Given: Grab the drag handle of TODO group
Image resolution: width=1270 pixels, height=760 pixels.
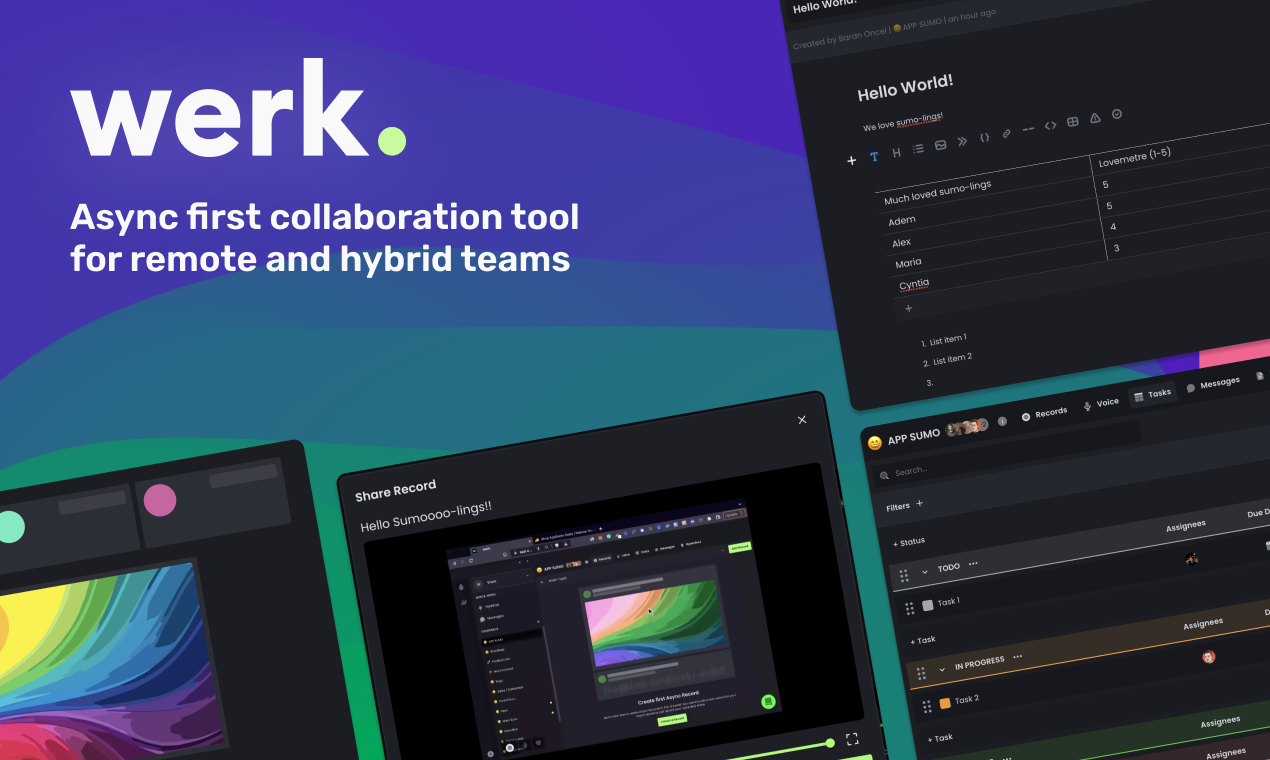Looking at the screenshot, I should point(904,575).
